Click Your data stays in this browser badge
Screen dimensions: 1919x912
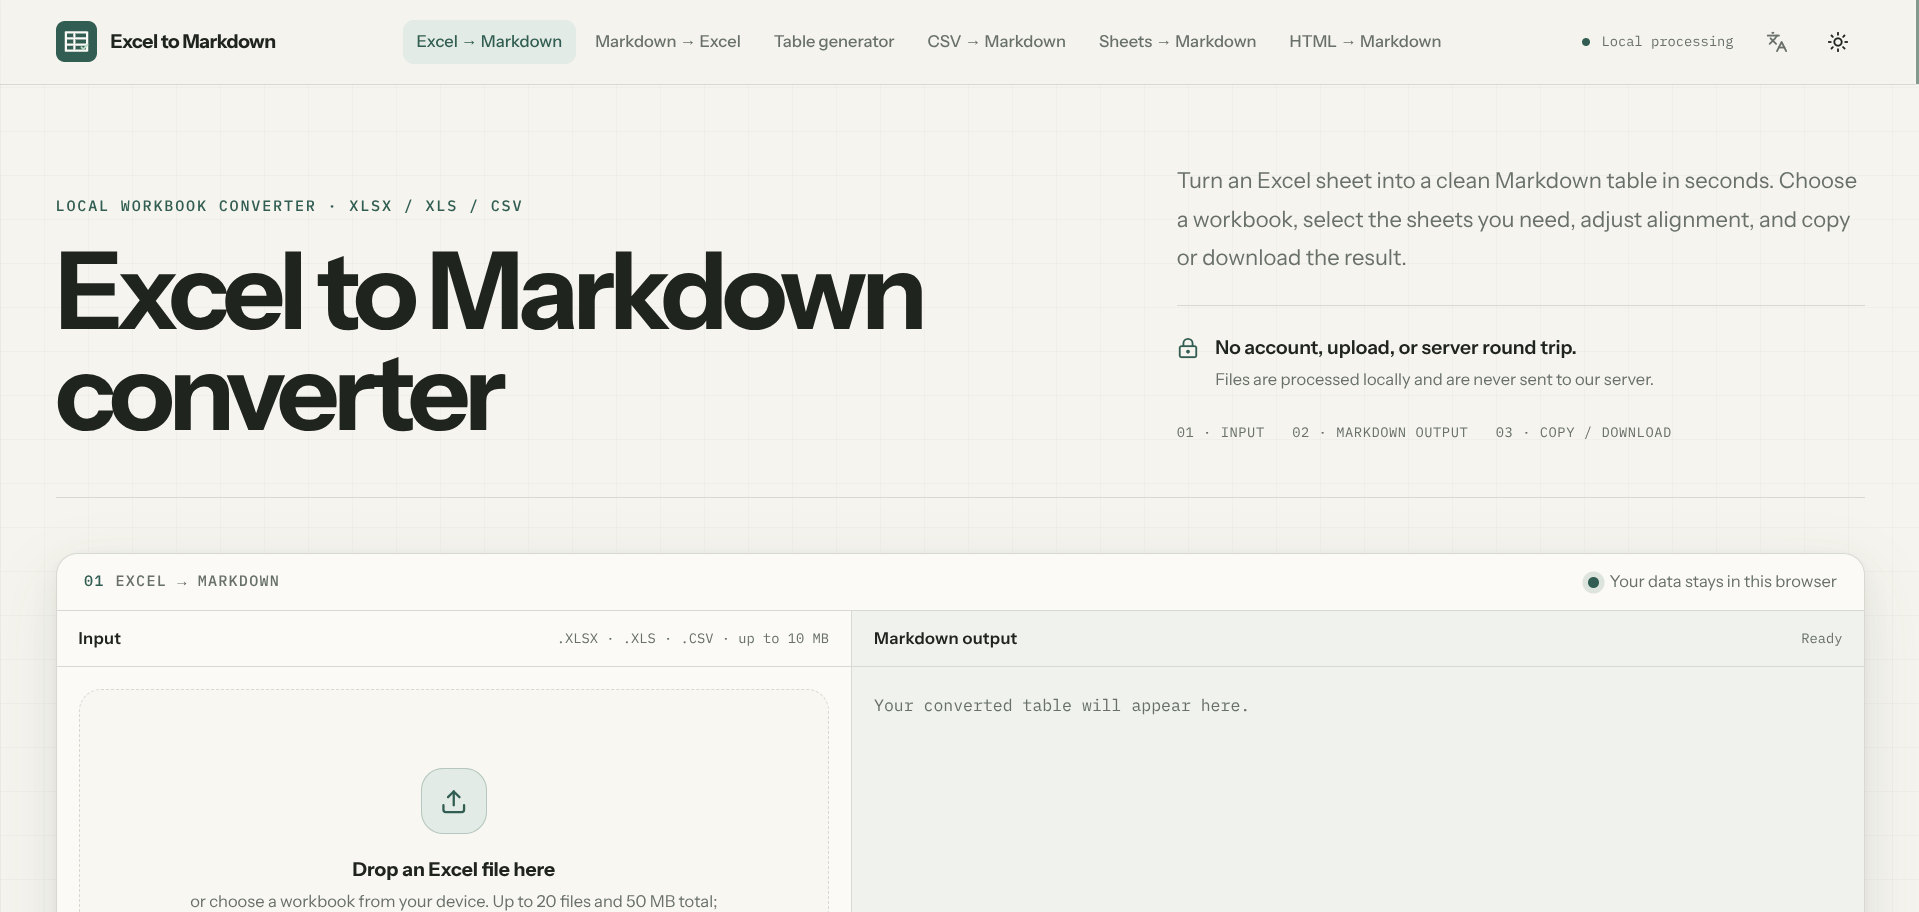tap(1710, 582)
